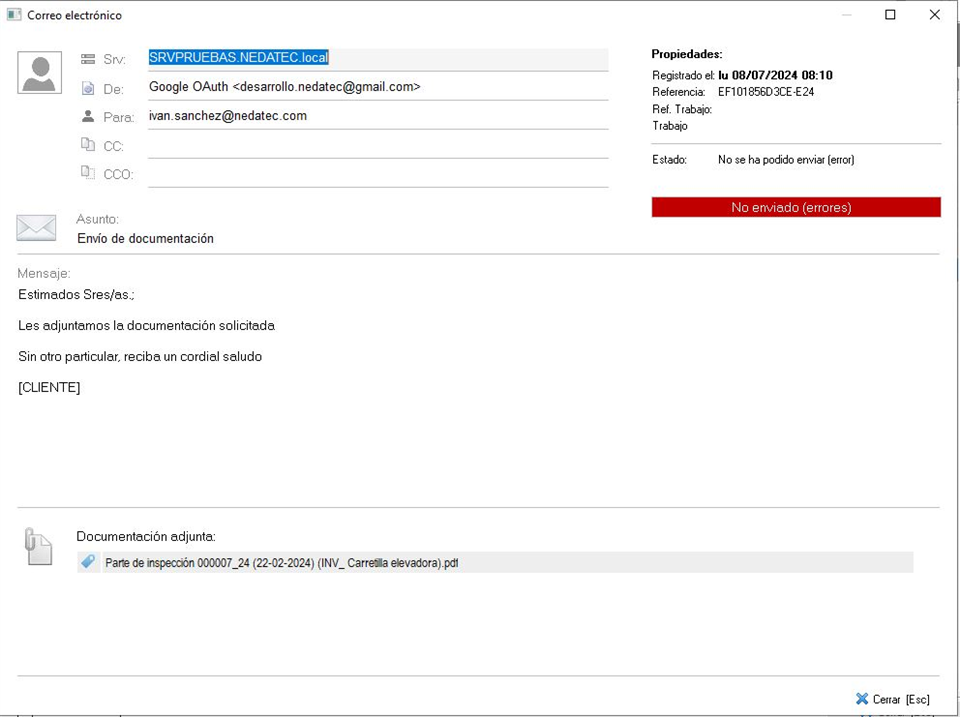960x717 pixels.
Task: Click the empty CC field
Action: pyautogui.click(x=378, y=145)
